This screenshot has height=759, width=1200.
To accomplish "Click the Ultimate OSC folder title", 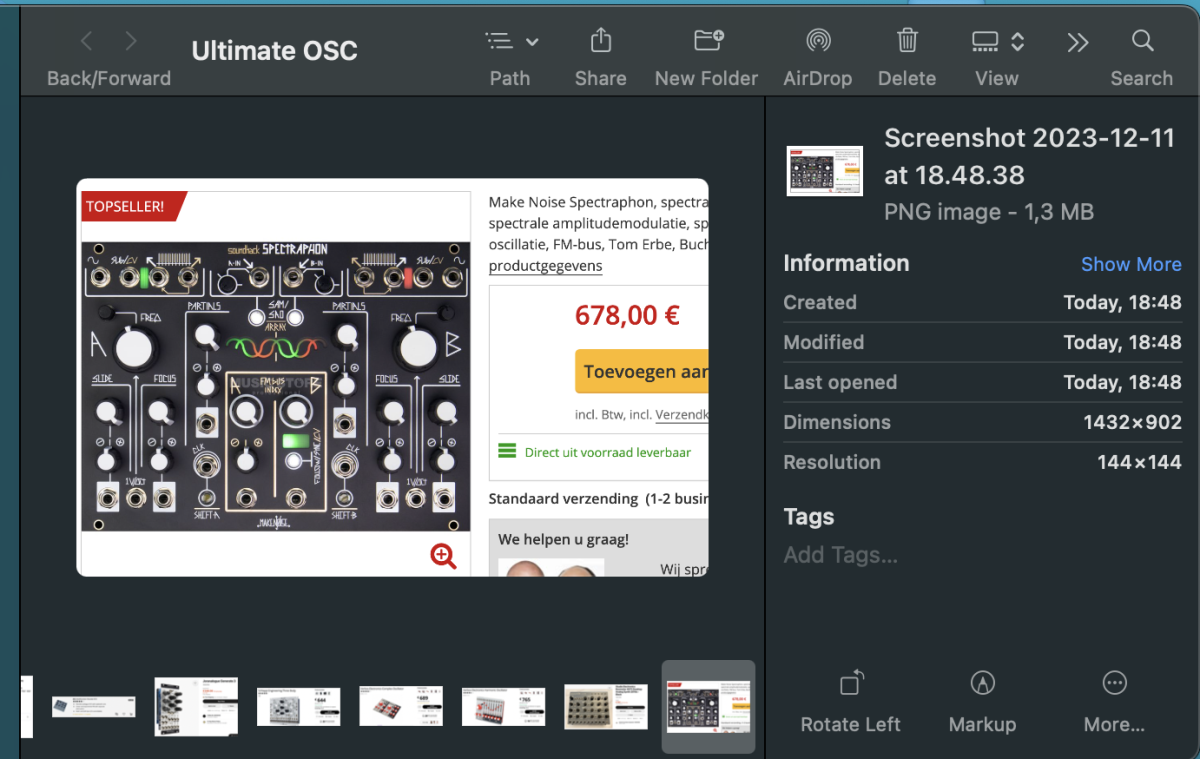I will (x=274, y=51).
